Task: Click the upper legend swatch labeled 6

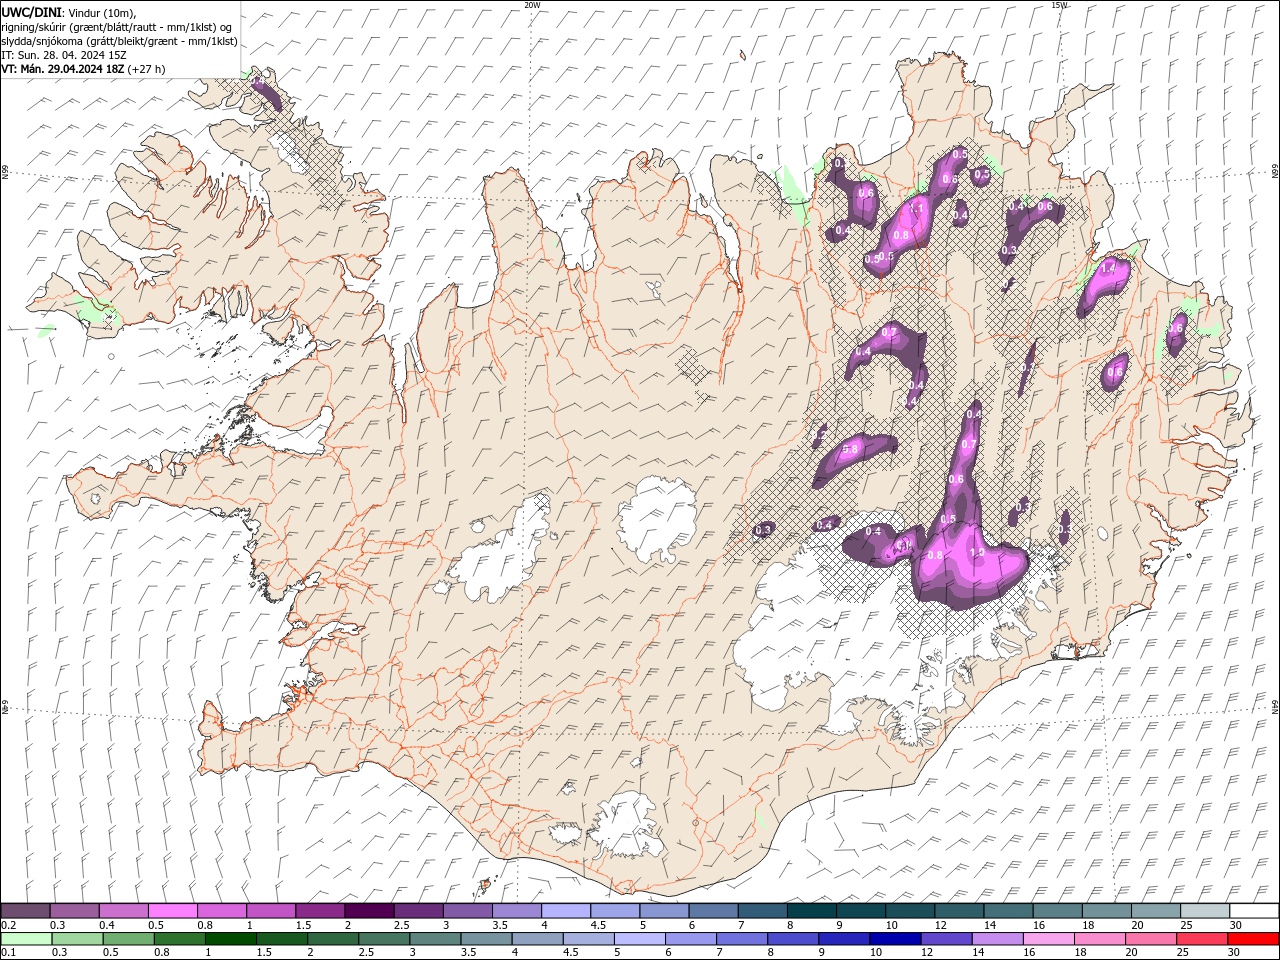Action: tap(712, 911)
